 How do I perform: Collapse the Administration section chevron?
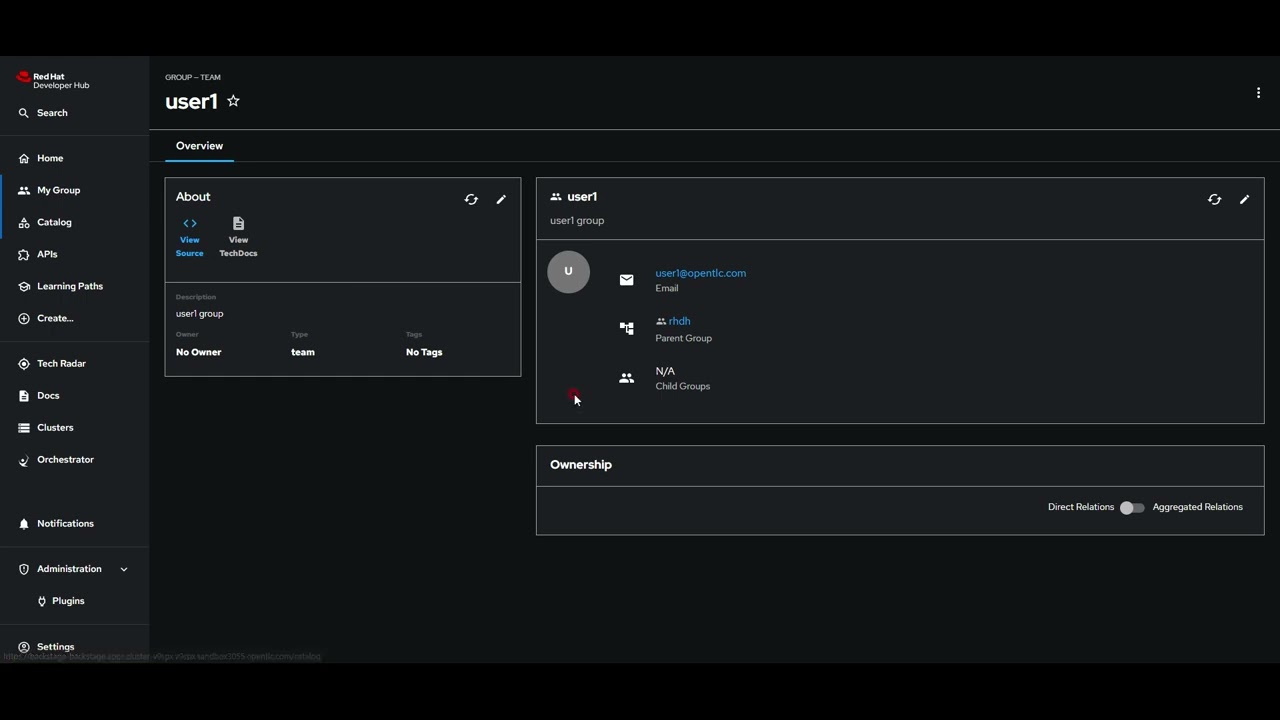point(124,569)
